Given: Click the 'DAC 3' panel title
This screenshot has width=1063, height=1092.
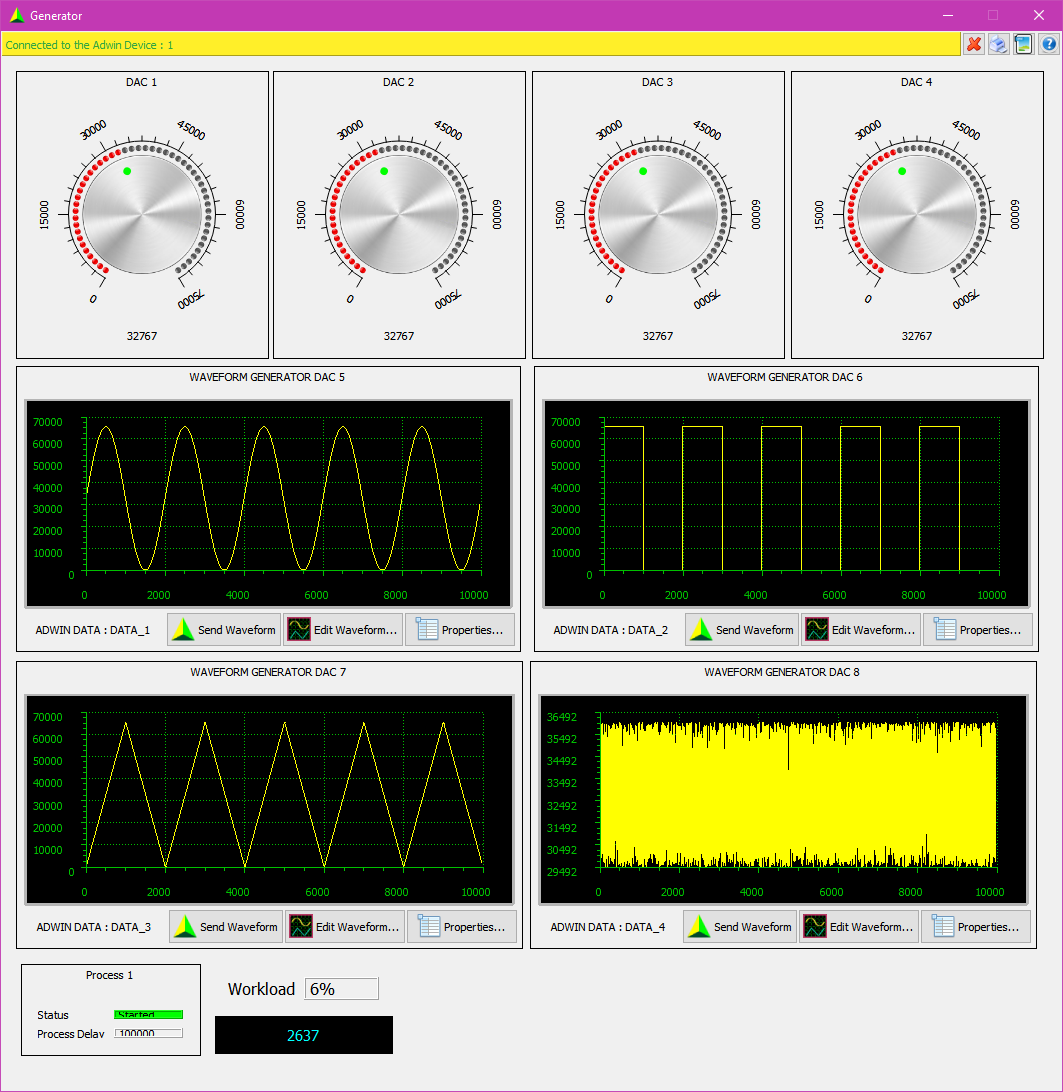Looking at the screenshot, I should pyautogui.click(x=658, y=82).
